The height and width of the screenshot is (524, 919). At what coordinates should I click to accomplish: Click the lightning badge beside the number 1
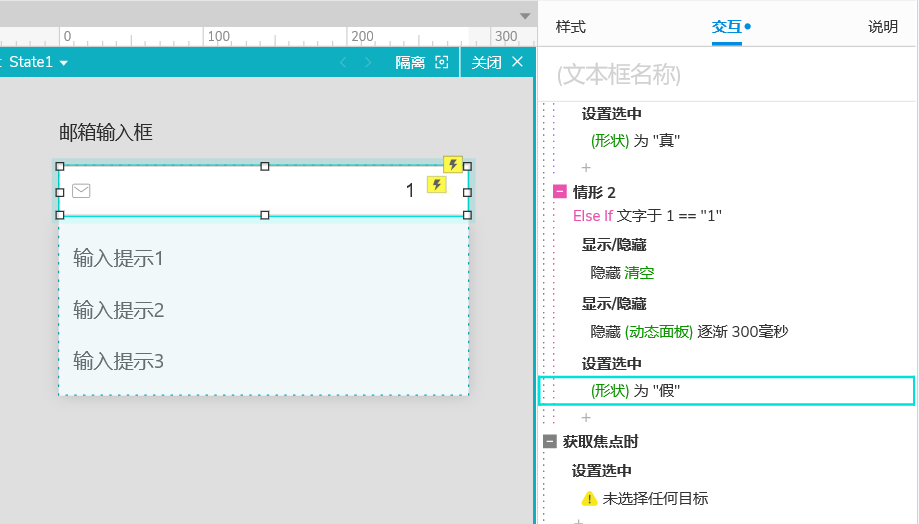436,185
